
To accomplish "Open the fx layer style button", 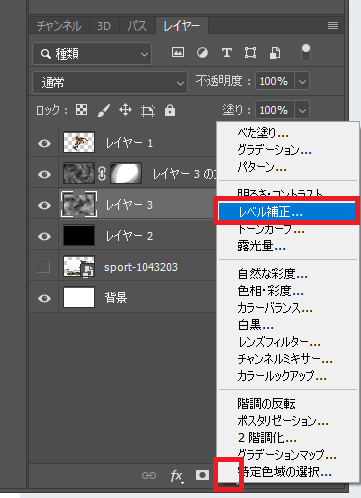I will 177,476.
